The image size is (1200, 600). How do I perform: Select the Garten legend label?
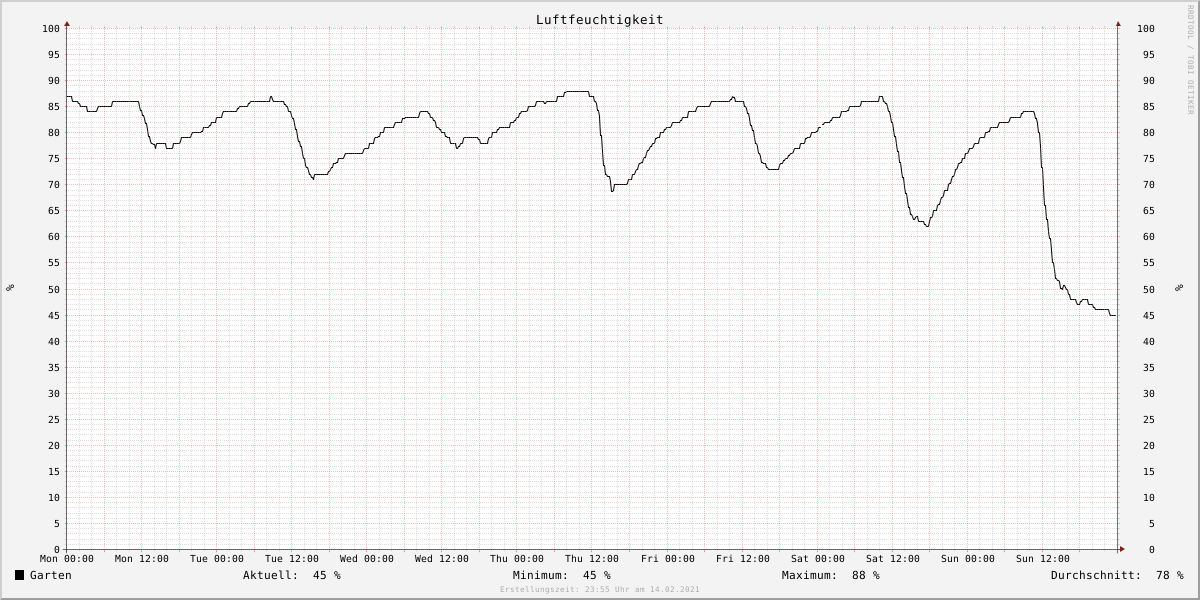tap(51, 575)
